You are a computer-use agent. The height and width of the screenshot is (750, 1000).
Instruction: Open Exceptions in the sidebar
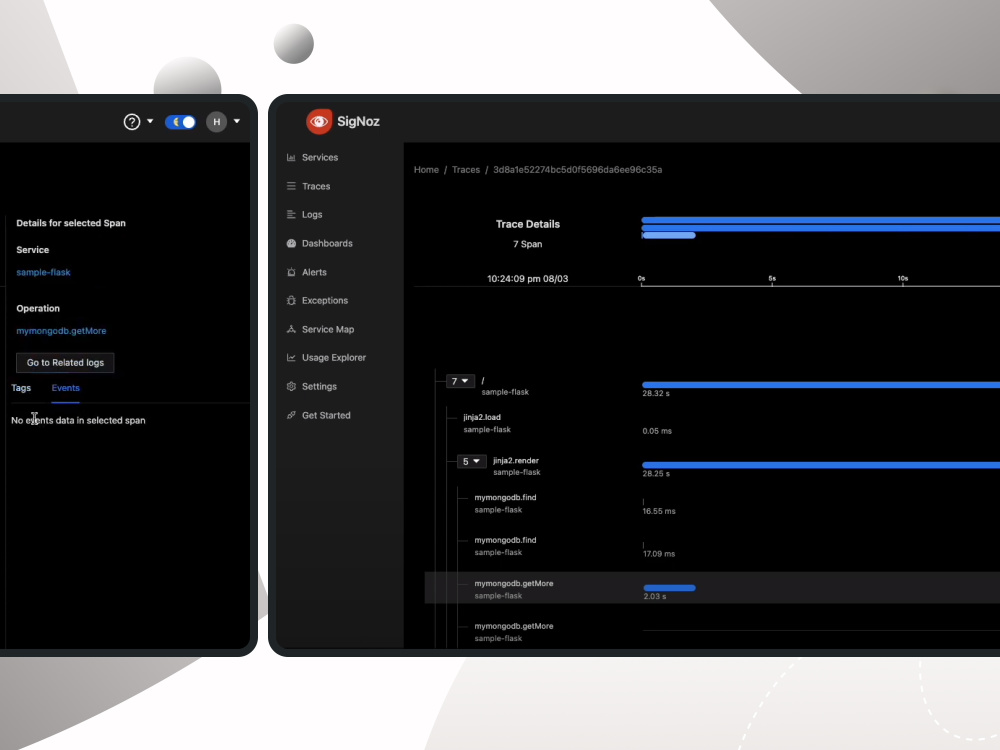[325, 300]
